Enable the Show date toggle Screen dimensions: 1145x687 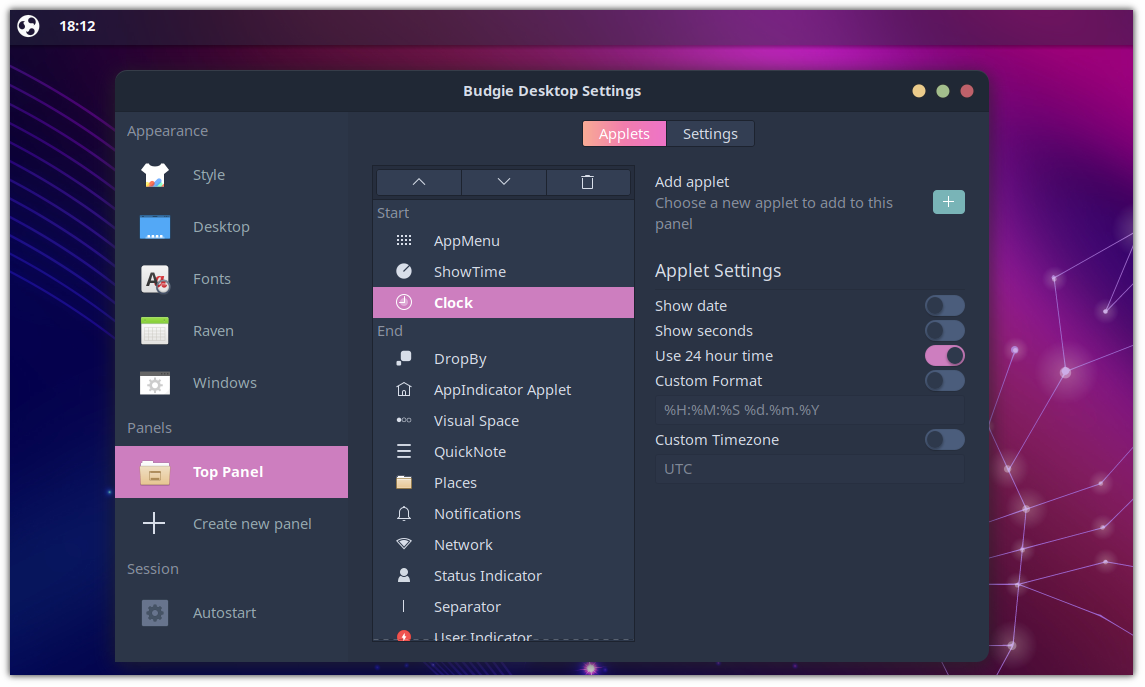944,305
